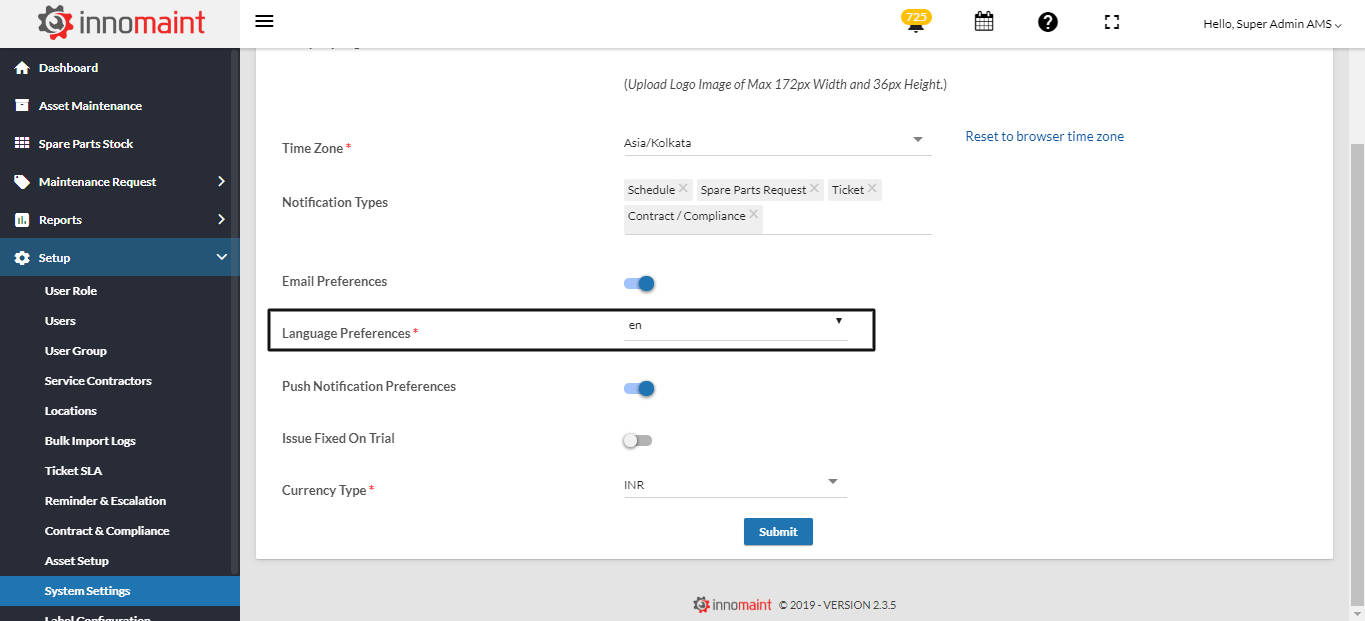Screen dimensions: 1365x621
Task: Click the help question mark icon
Action: point(1048,22)
